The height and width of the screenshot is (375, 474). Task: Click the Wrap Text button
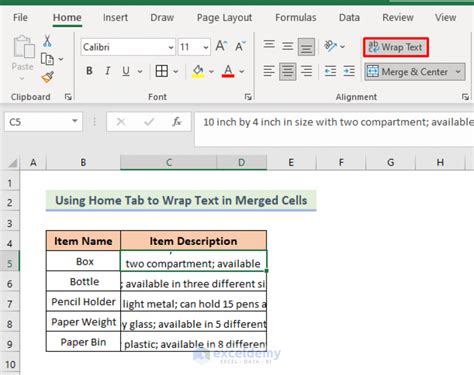tap(396, 47)
